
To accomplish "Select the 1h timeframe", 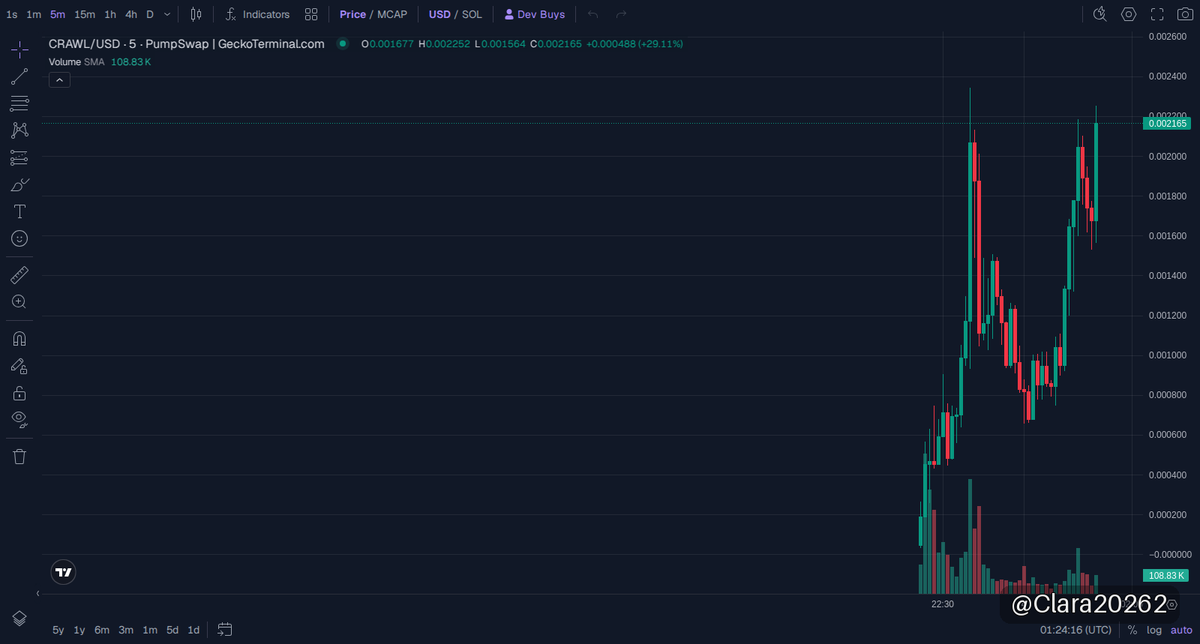I will 110,14.
